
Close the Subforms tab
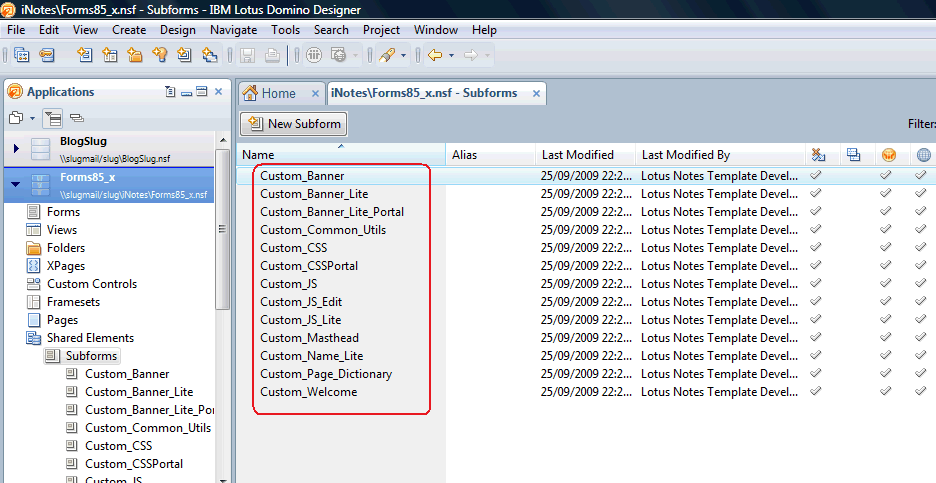[536, 94]
